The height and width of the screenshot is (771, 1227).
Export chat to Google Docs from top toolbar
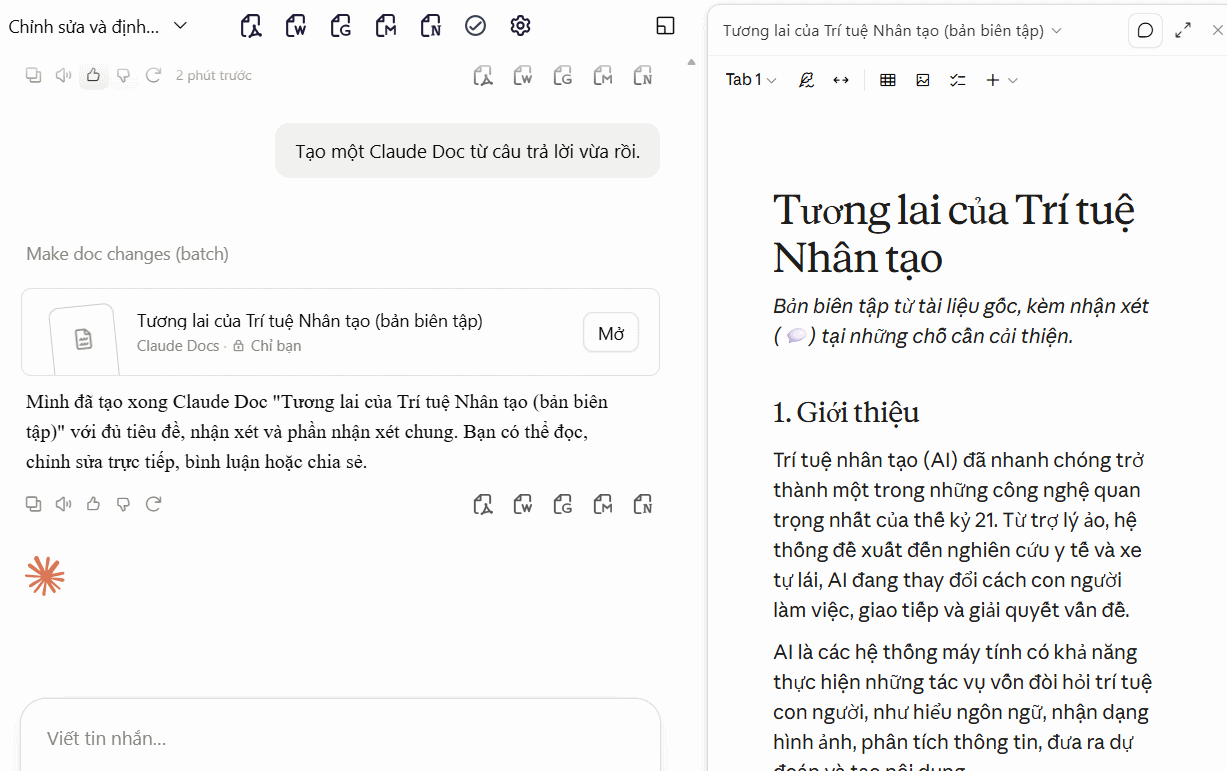341,26
